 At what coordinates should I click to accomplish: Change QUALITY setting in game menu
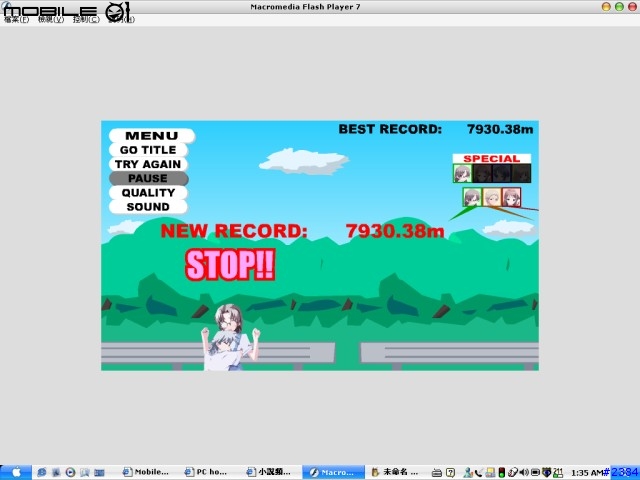pos(148,193)
